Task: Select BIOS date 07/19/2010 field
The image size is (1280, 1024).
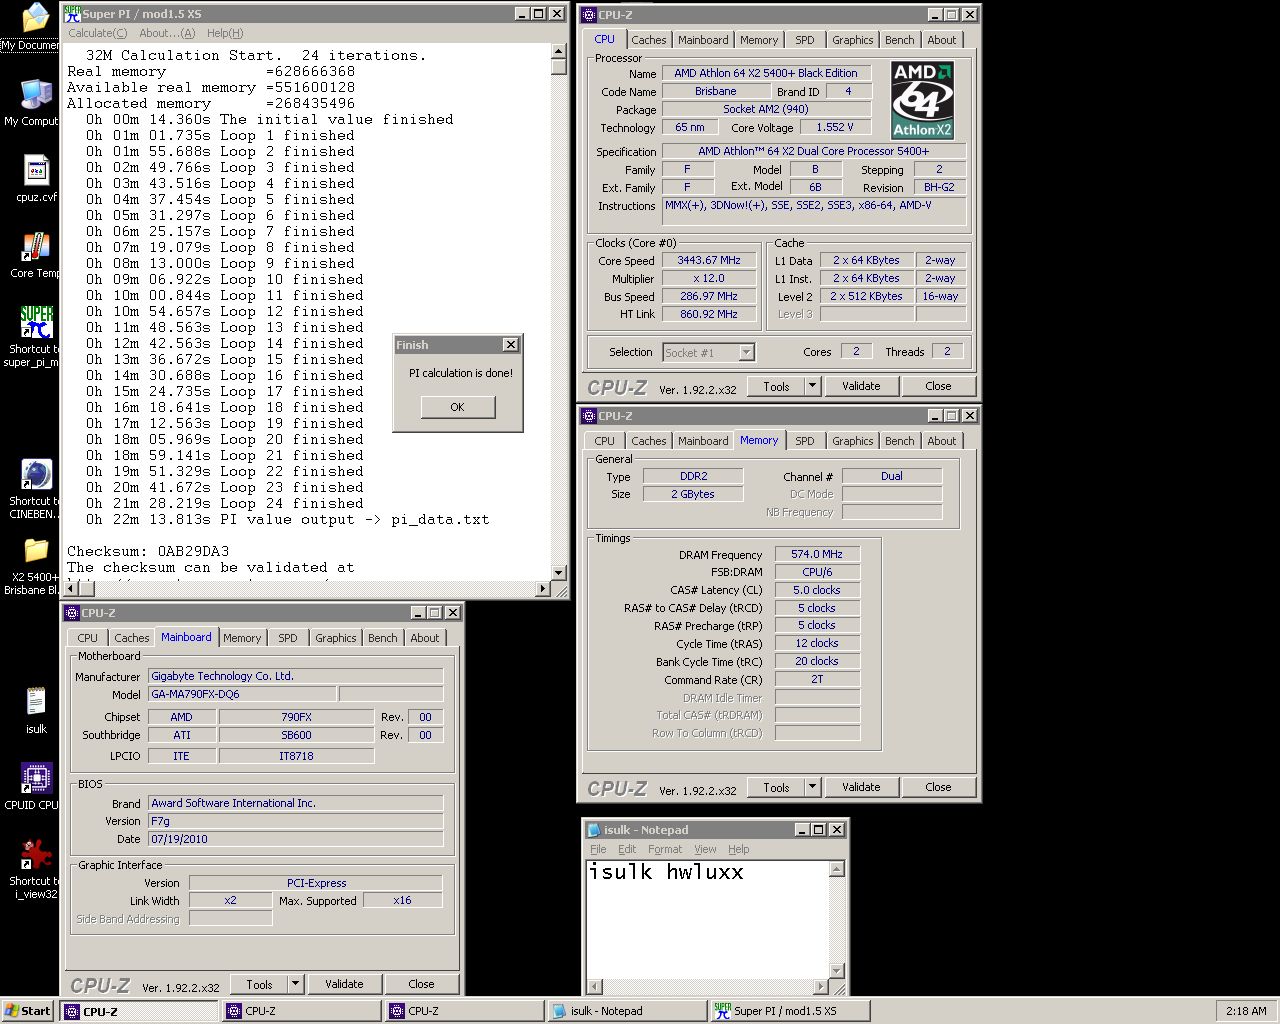Action: click(x=295, y=839)
